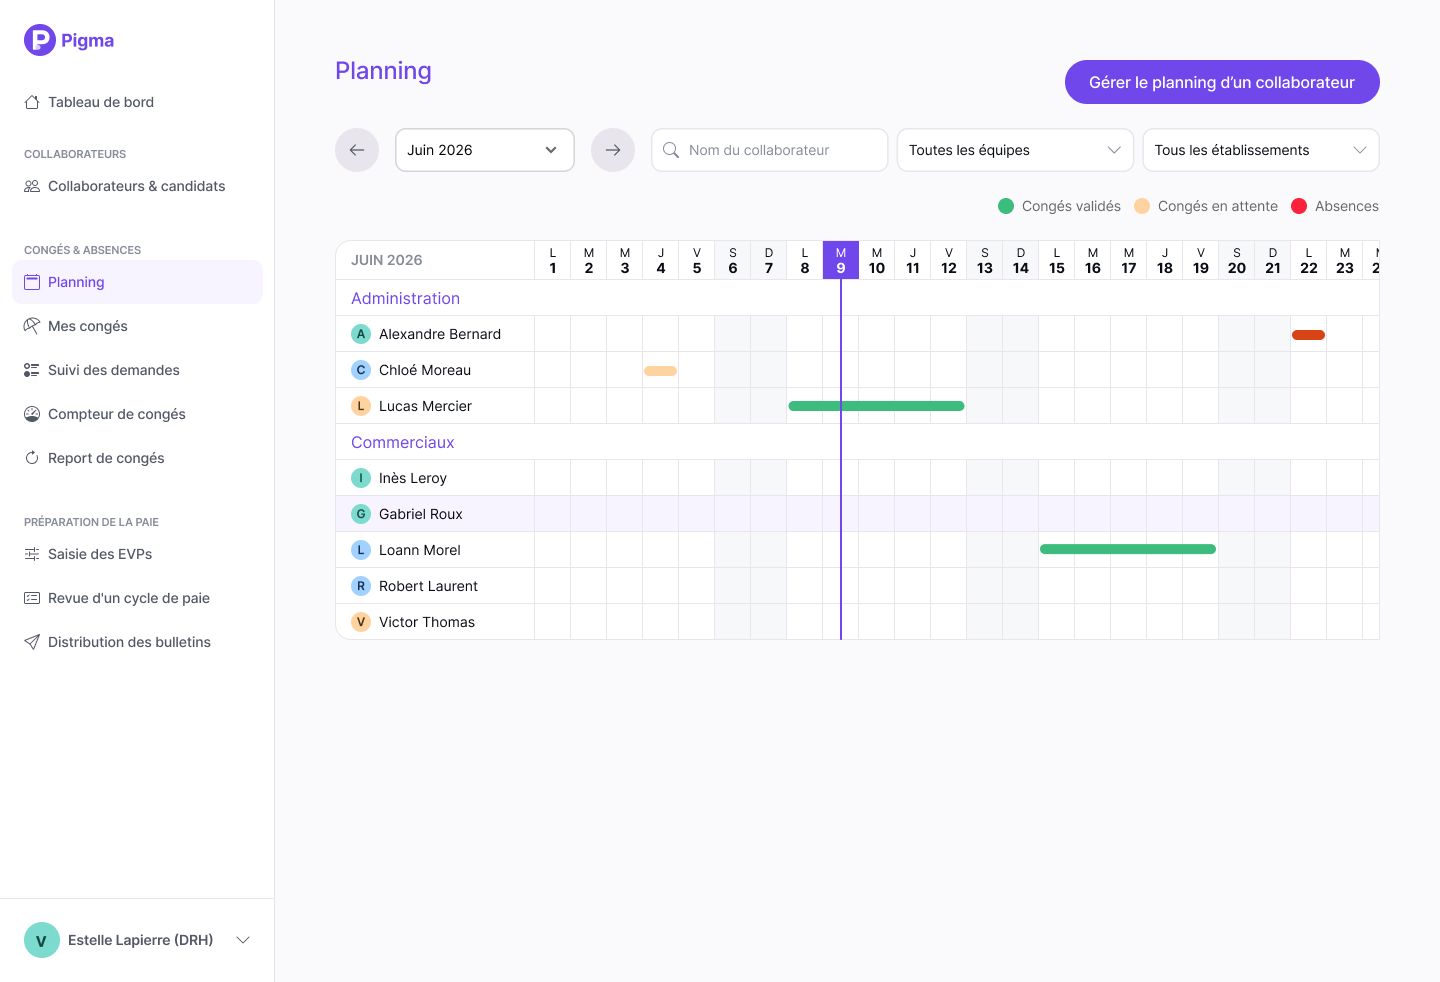Click Chloé Moreau's pending leave bar
Image resolution: width=1440 pixels, height=982 pixels.
660,371
